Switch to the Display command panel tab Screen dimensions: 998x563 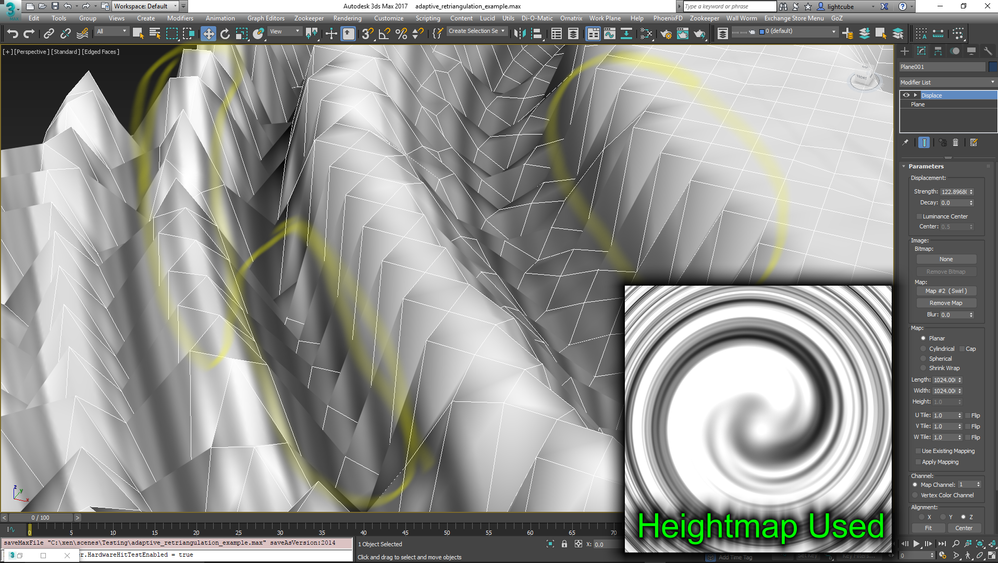tap(971, 51)
